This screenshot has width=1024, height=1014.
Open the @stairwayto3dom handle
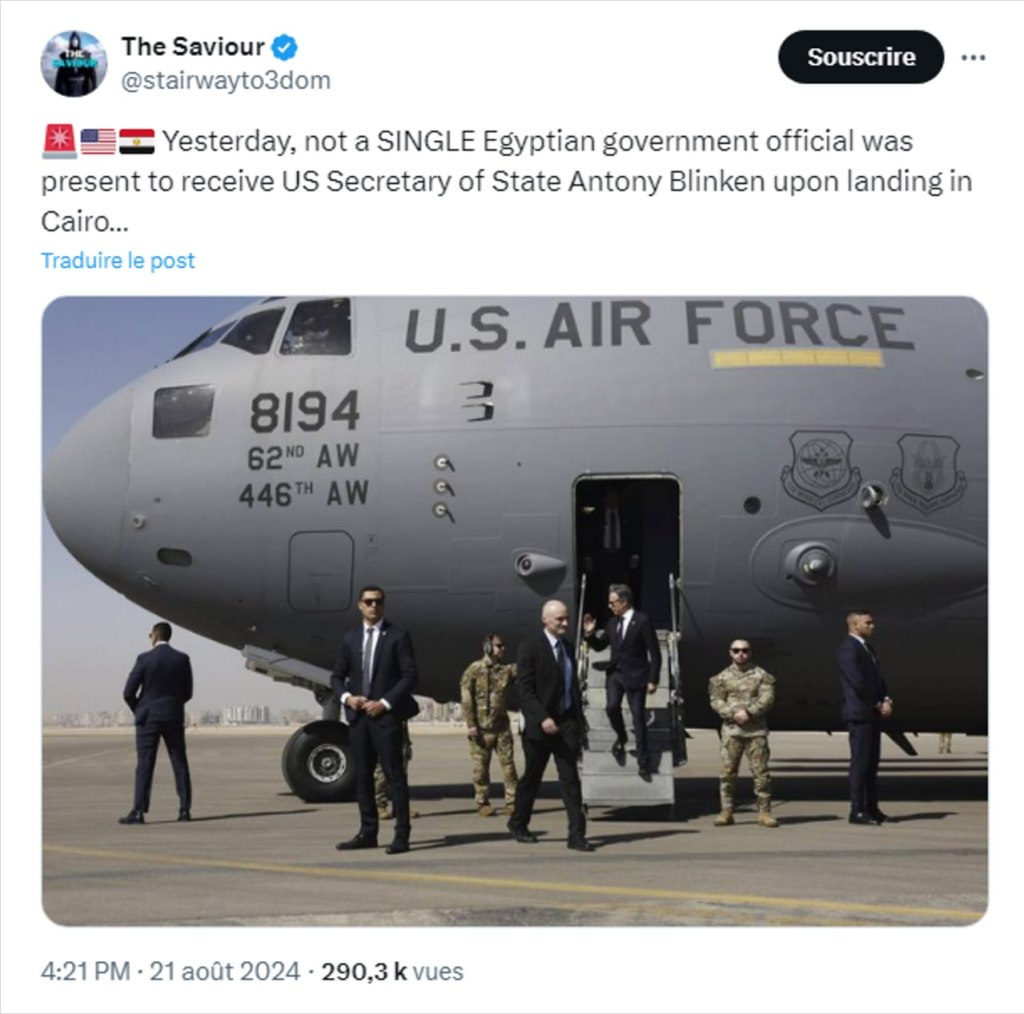[226, 81]
